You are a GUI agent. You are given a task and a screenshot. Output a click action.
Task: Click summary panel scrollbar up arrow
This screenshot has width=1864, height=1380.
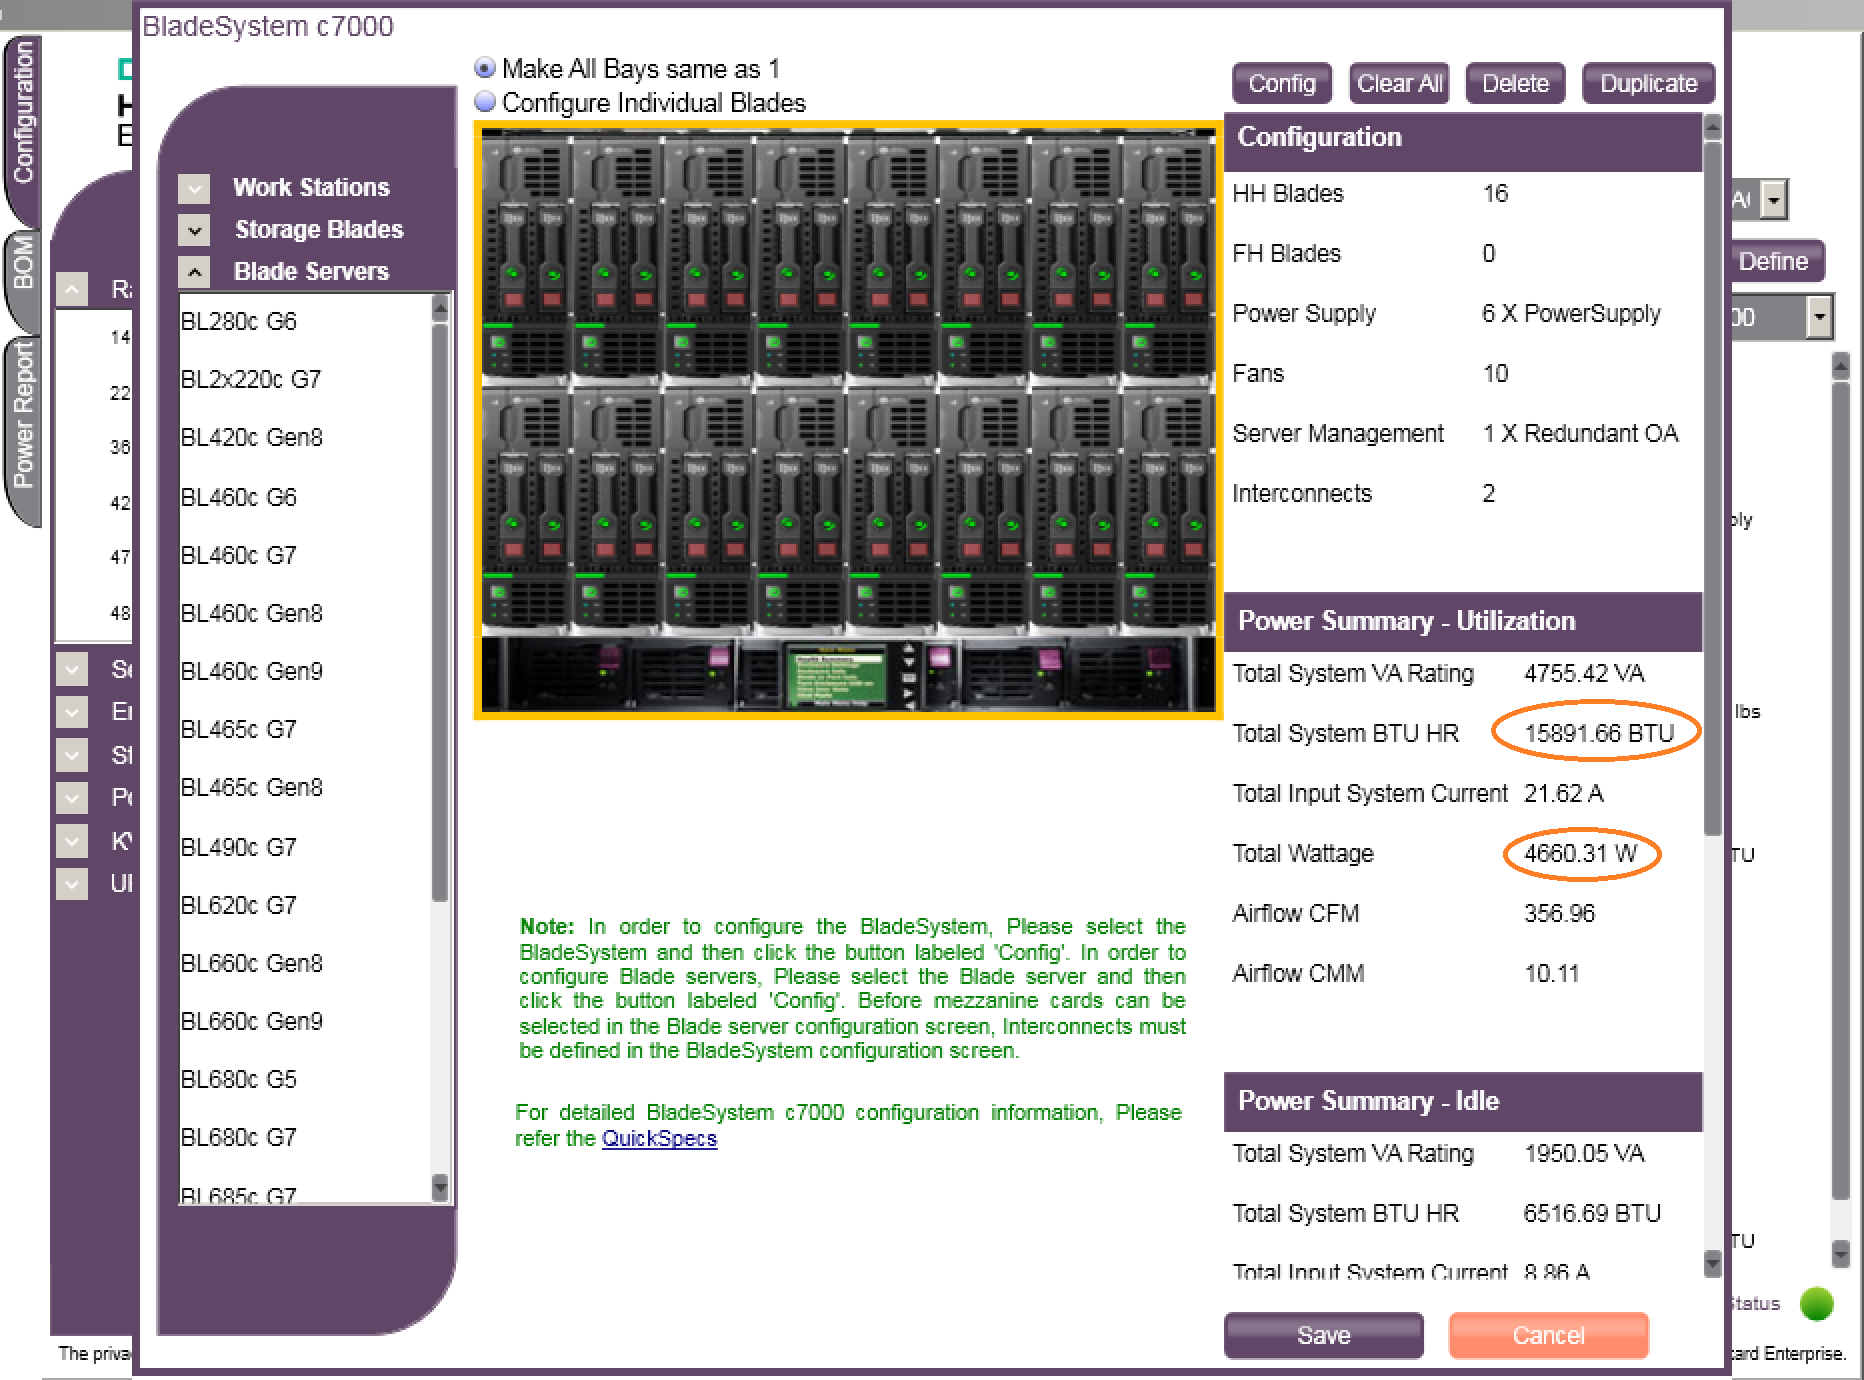click(1713, 128)
